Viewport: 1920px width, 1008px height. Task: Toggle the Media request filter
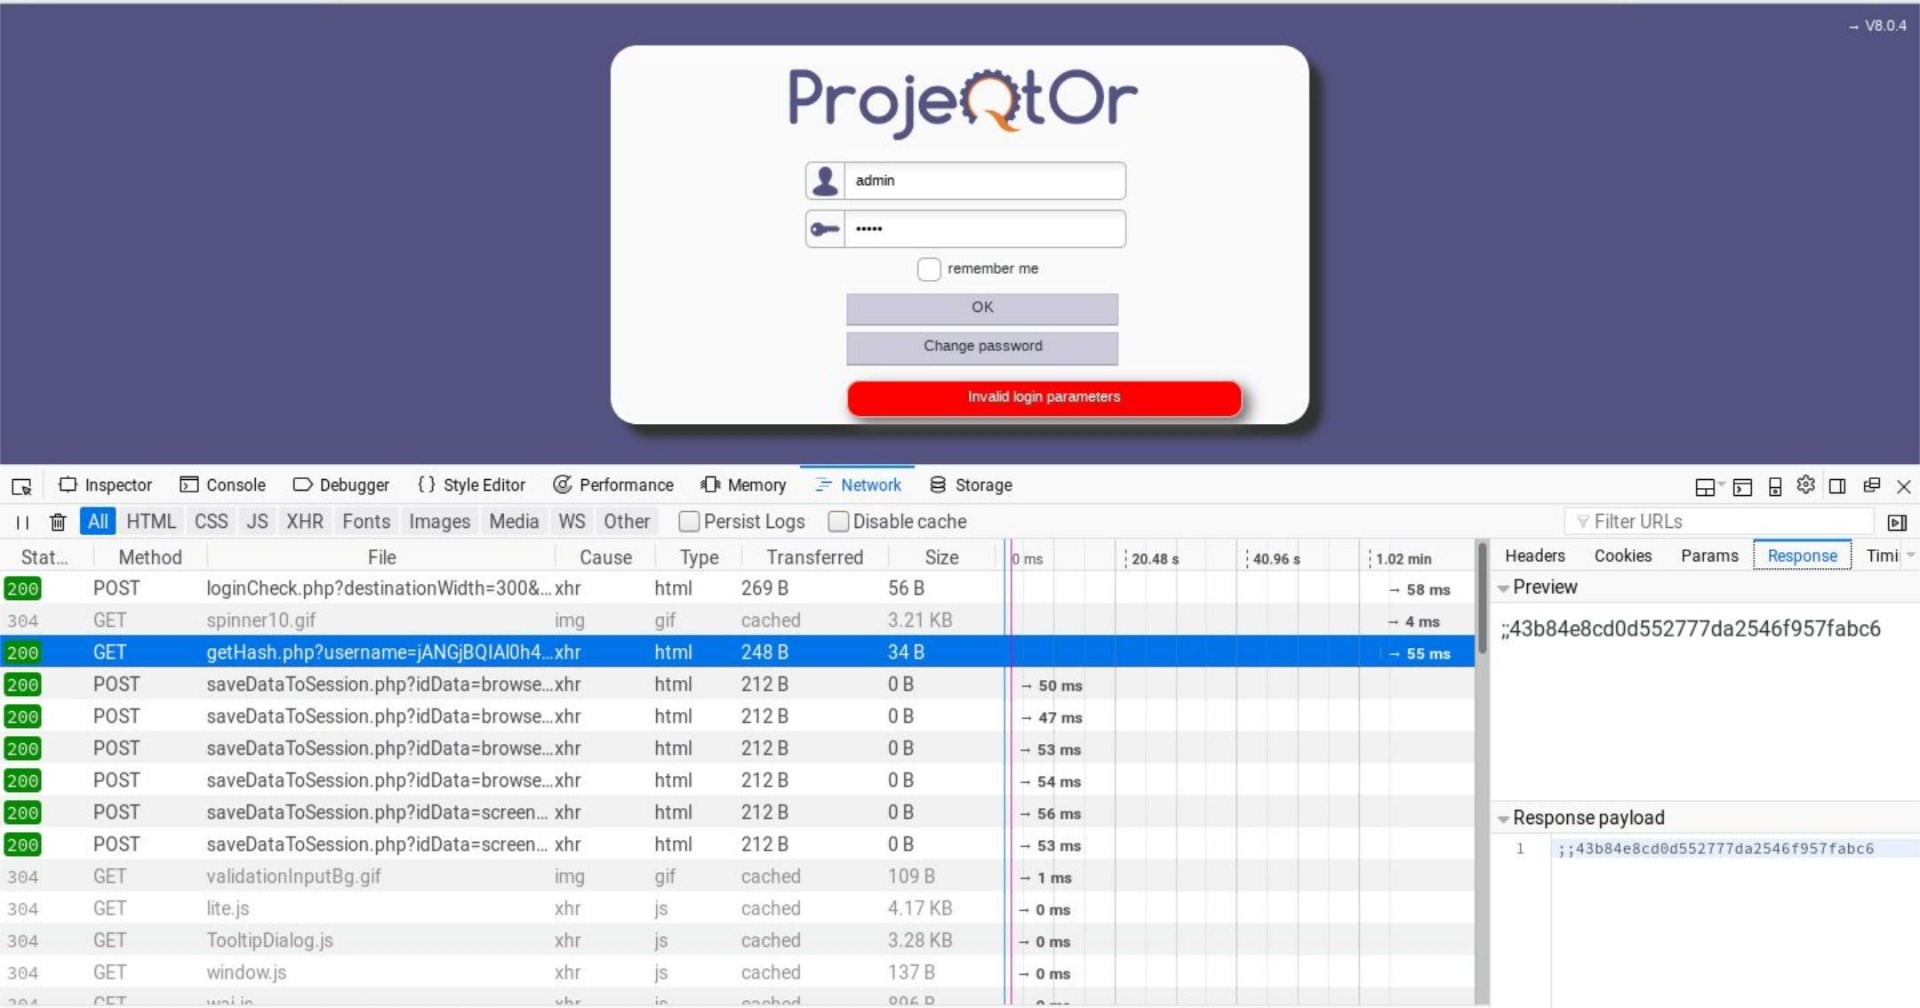coord(514,521)
